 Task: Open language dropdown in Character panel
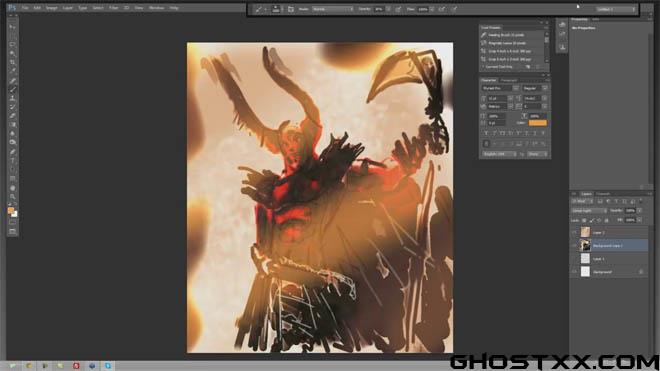point(499,154)
